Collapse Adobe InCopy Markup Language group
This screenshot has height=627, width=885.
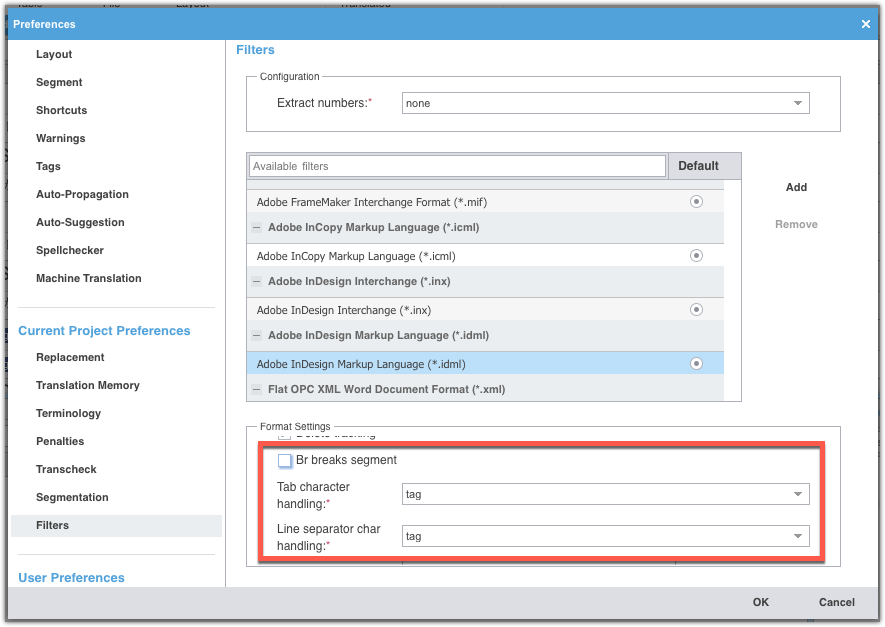(x=256, y=227)
